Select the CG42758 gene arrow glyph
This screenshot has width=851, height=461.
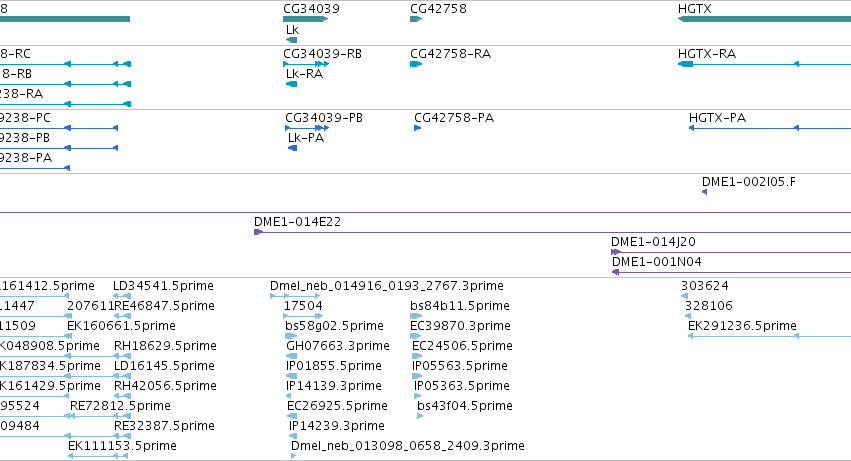point(416,19)
